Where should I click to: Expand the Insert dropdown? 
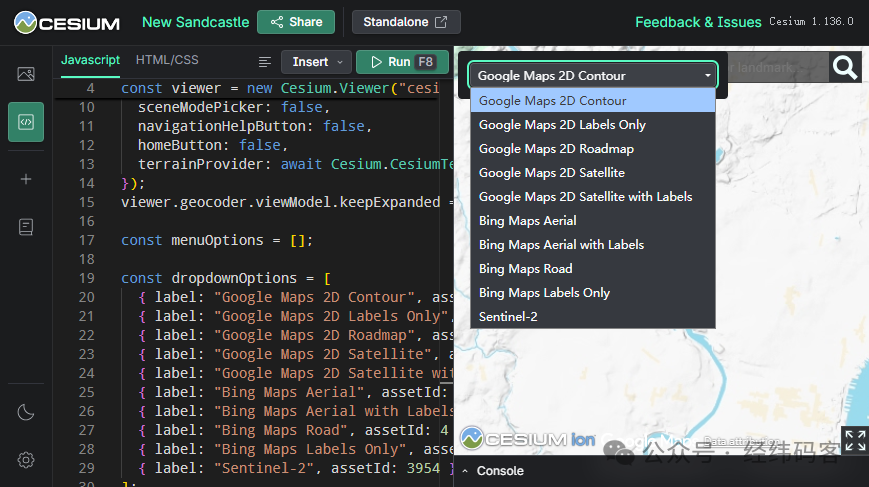click(x=316, y=62)
